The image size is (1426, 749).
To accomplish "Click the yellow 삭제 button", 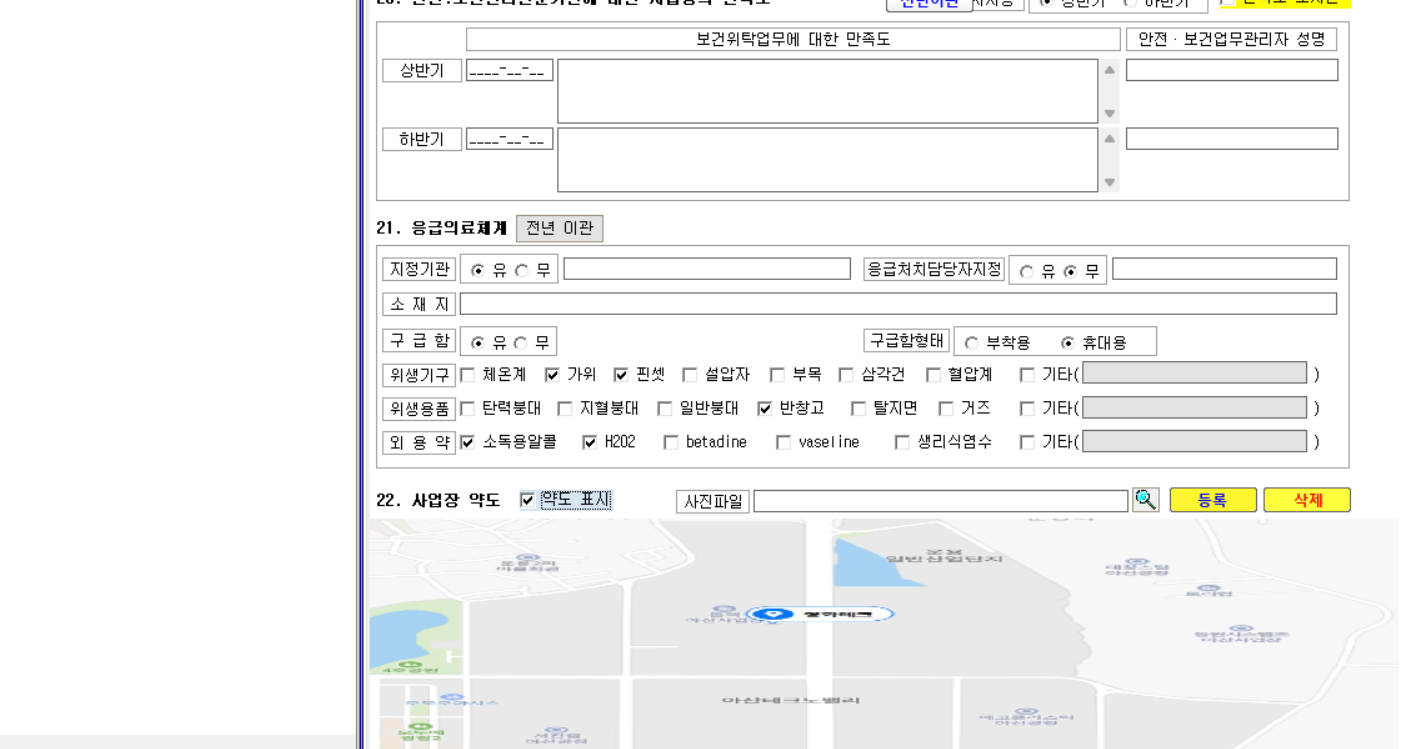I will pos(1307,500).
